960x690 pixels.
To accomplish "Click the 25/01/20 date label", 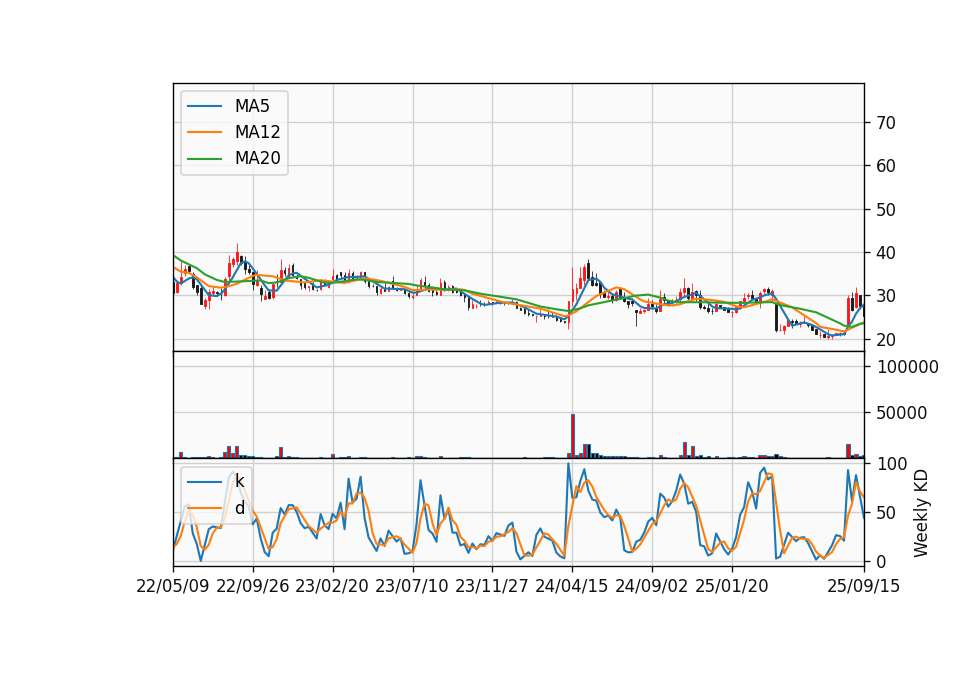I will click(x=732, y=587).
